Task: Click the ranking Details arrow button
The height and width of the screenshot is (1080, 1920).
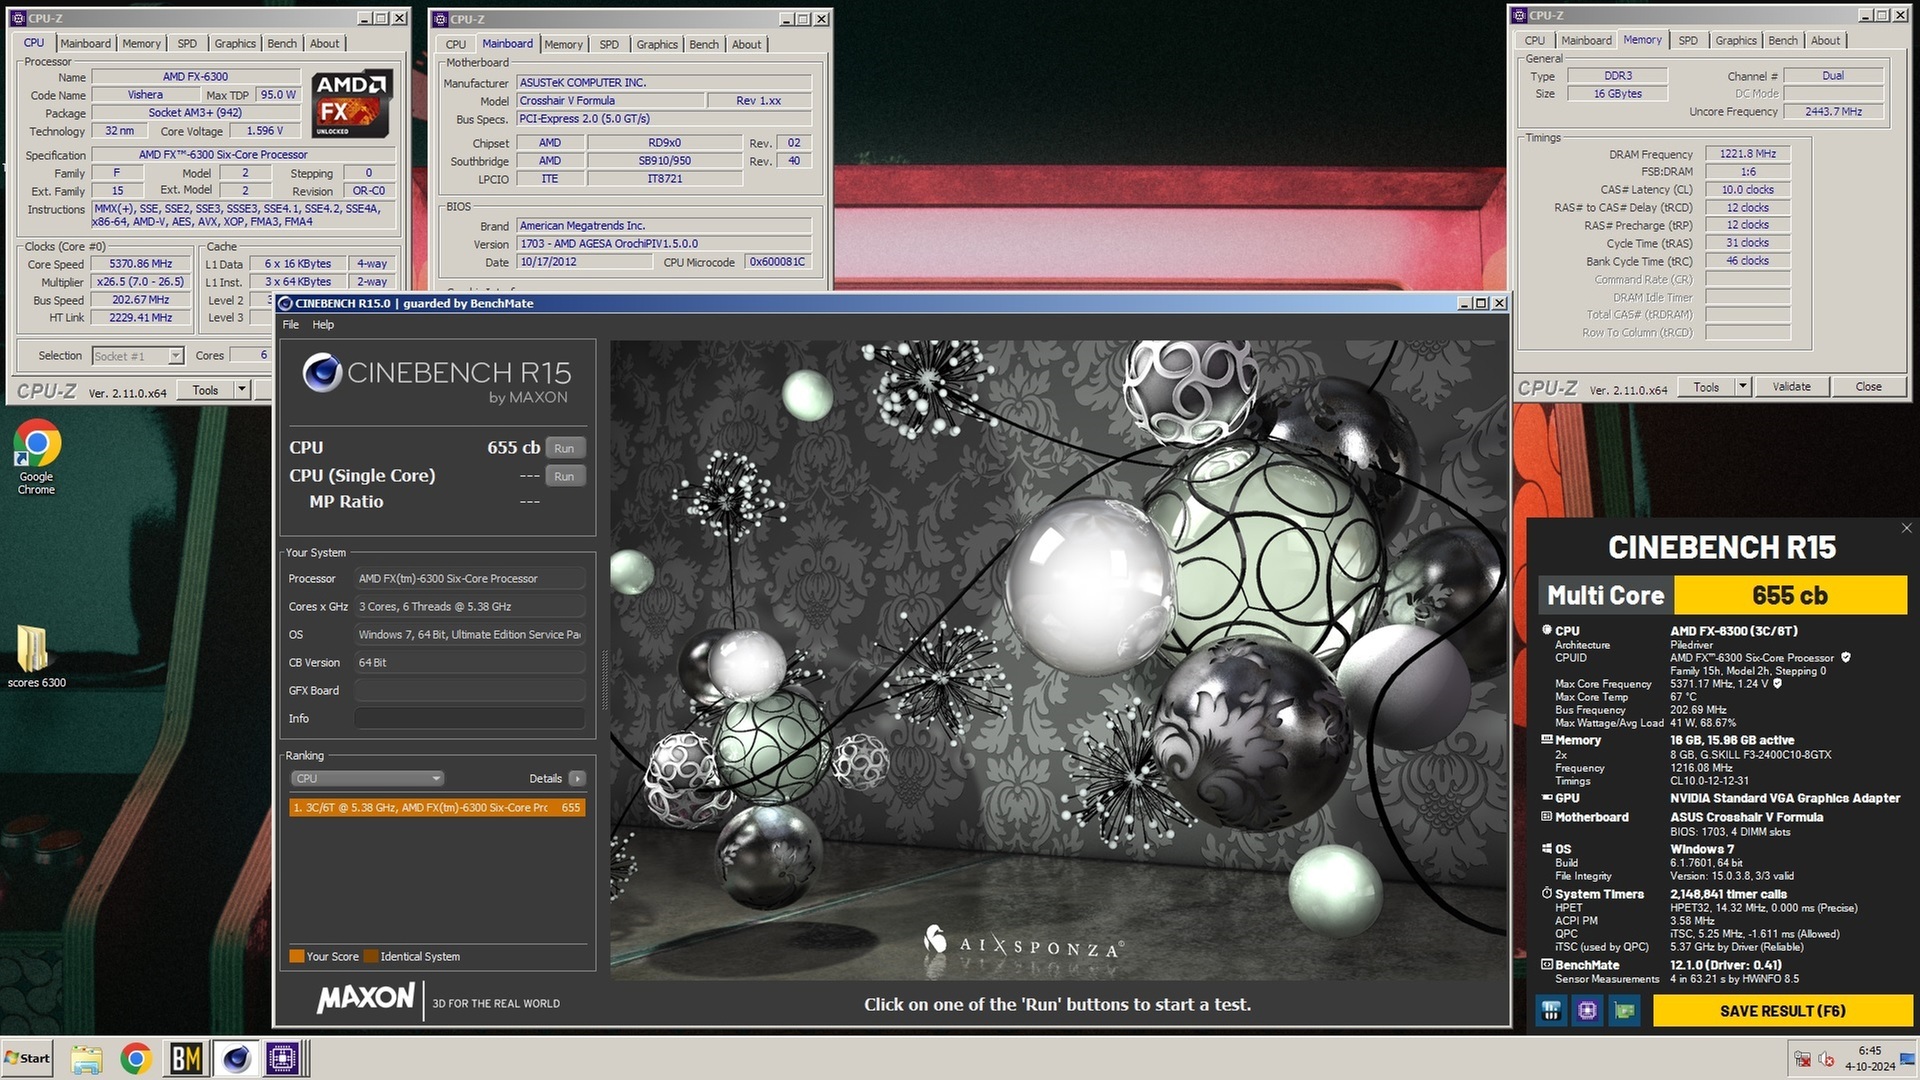Action: click(577, 778)
